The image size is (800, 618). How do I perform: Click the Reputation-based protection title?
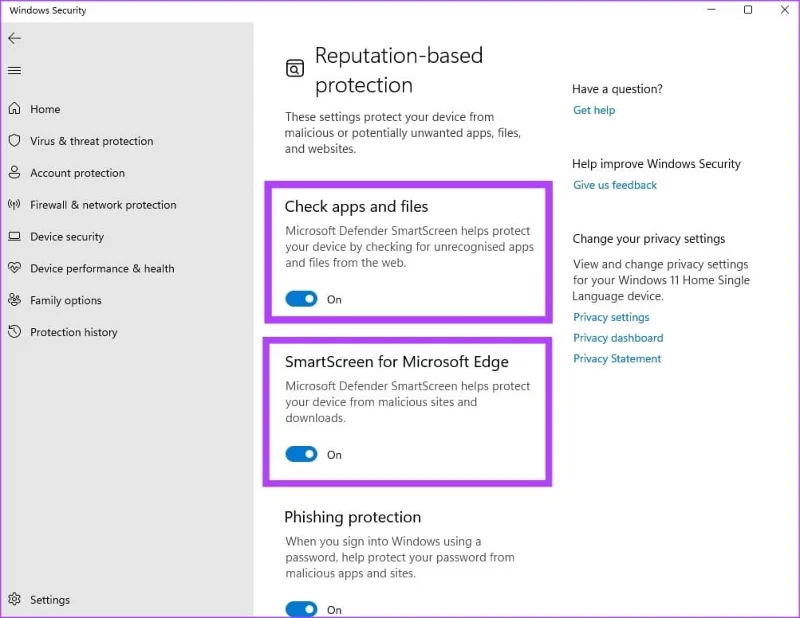pos(398,70)
